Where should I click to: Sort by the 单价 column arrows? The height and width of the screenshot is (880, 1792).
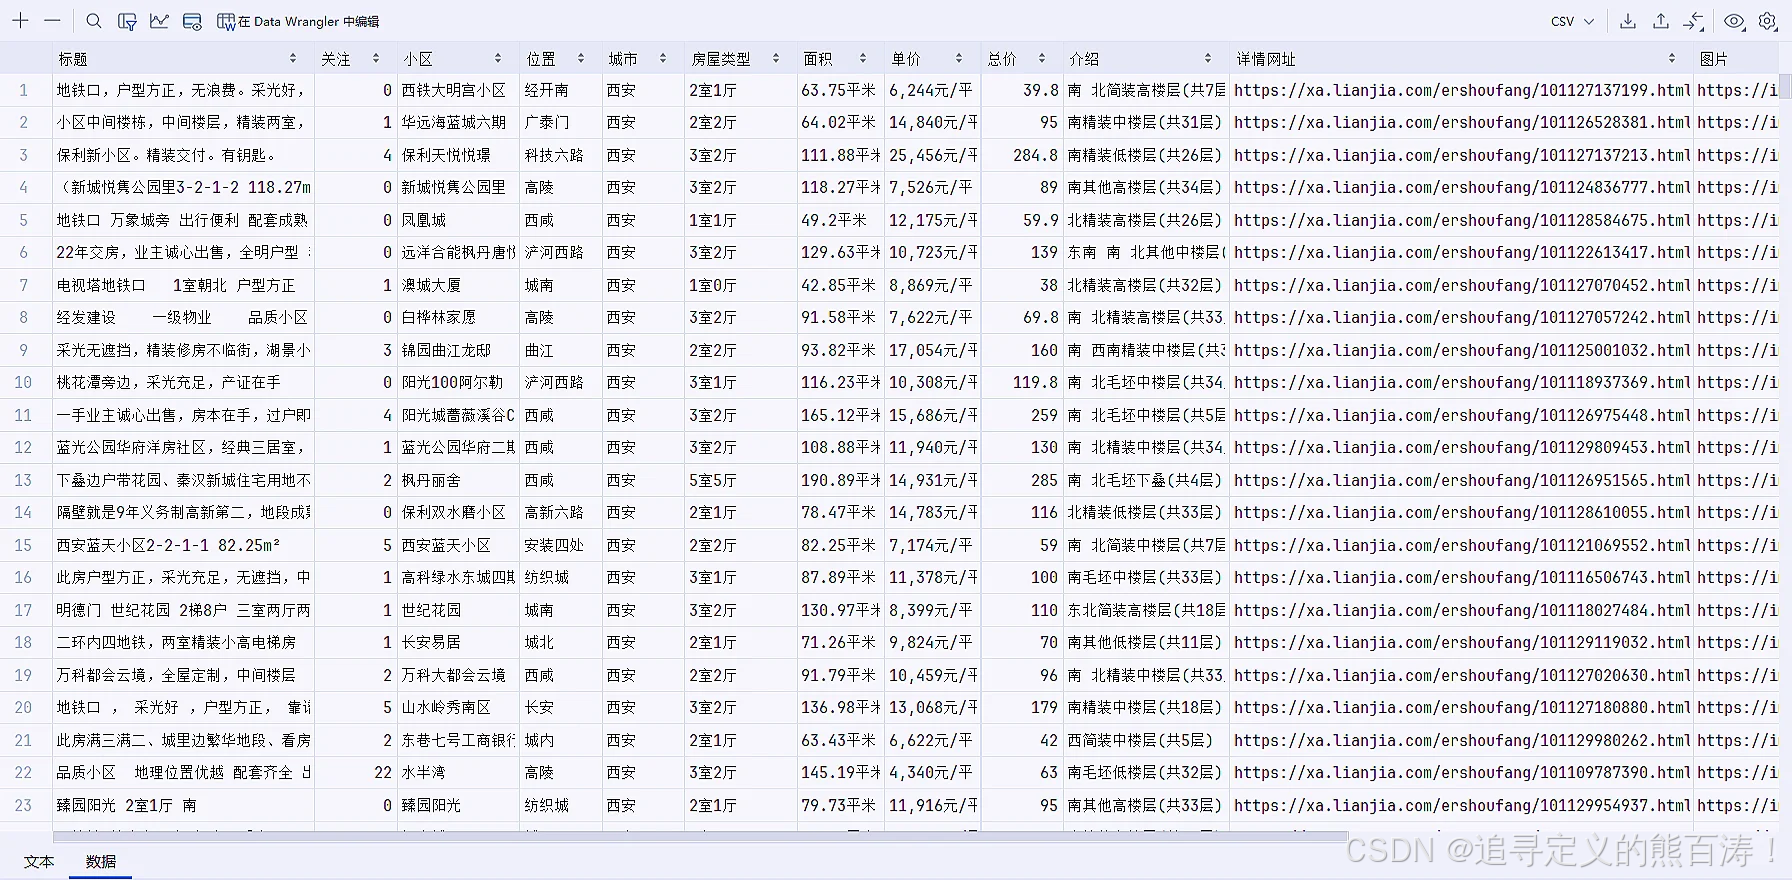tap(959, 59)
